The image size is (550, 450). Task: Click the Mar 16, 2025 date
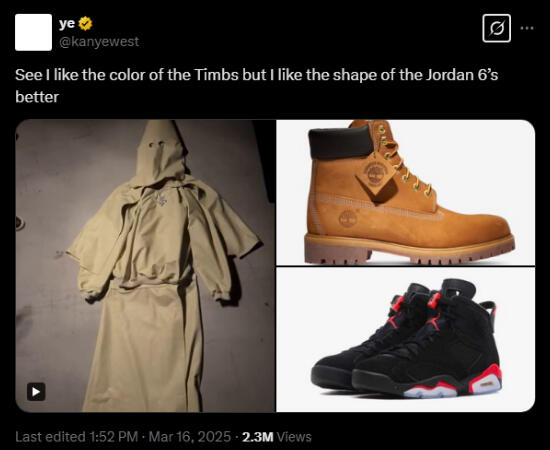[x=190, y=437]
